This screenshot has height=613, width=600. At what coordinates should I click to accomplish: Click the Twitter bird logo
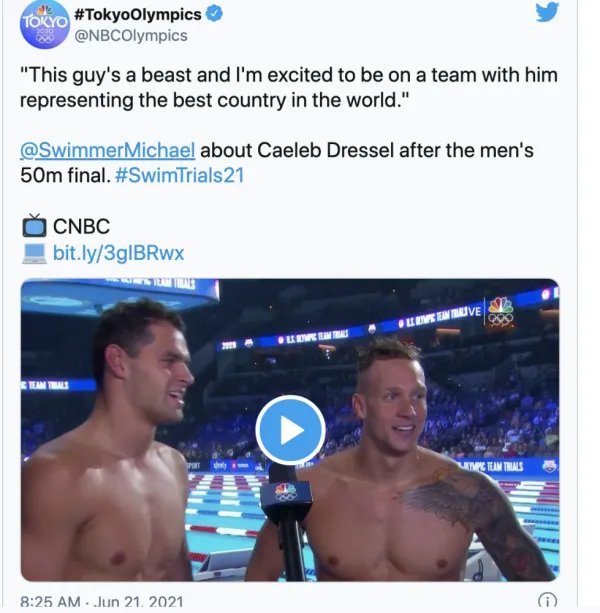[x=545, y=13]
